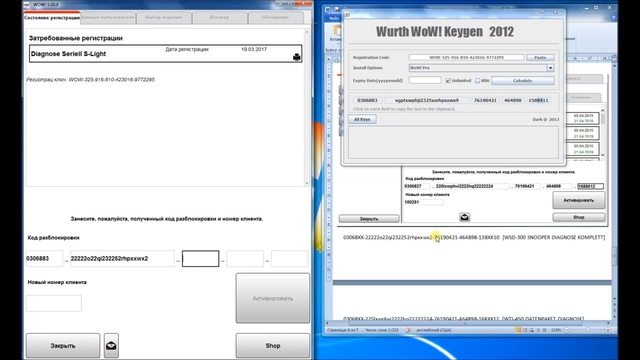Open the Договор tab
Viewport: 640px width, 360px height.
pos(220,18)
